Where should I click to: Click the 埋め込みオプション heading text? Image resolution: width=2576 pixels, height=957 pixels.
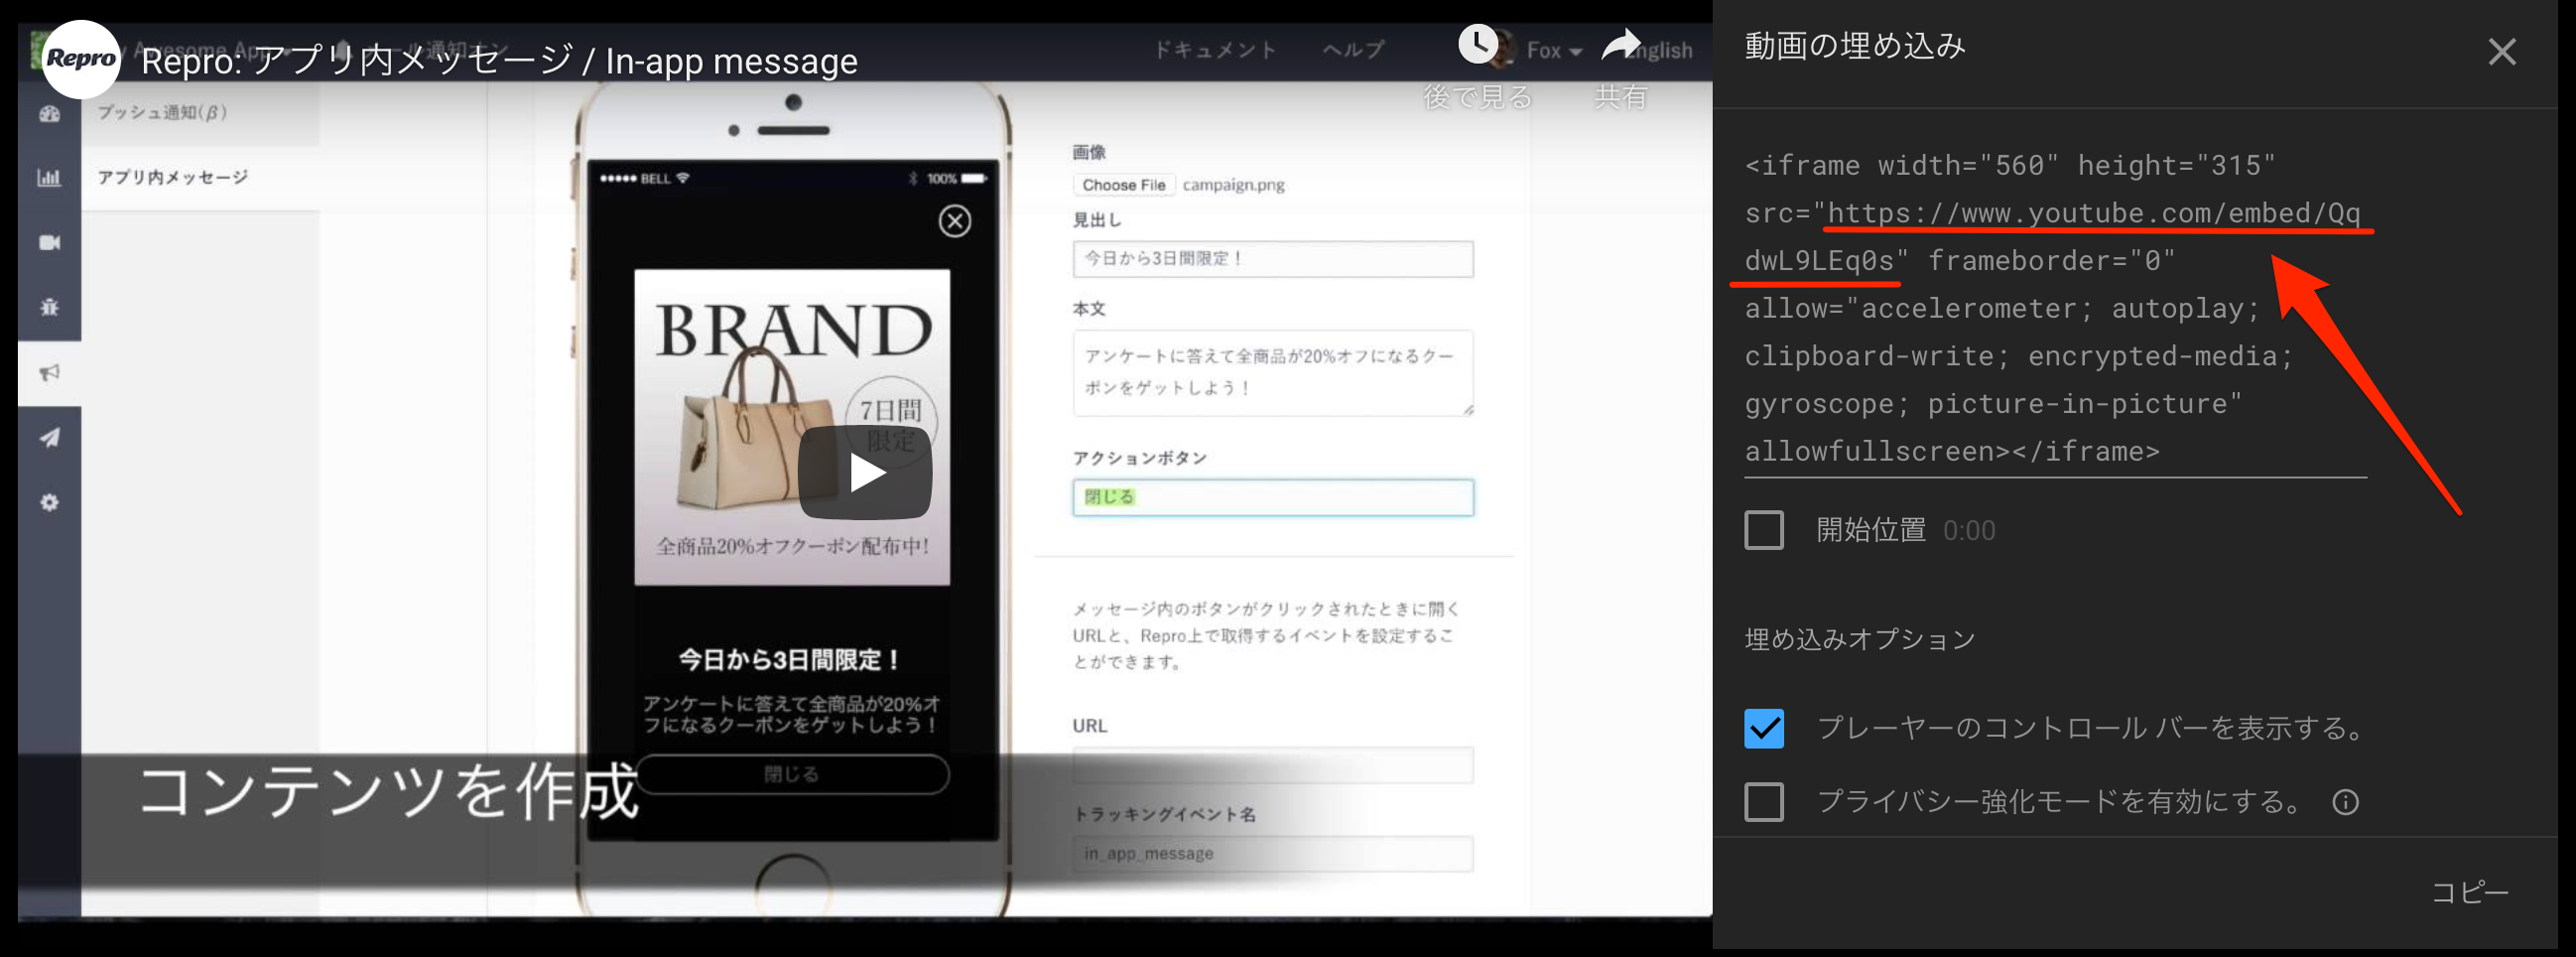1859,640
